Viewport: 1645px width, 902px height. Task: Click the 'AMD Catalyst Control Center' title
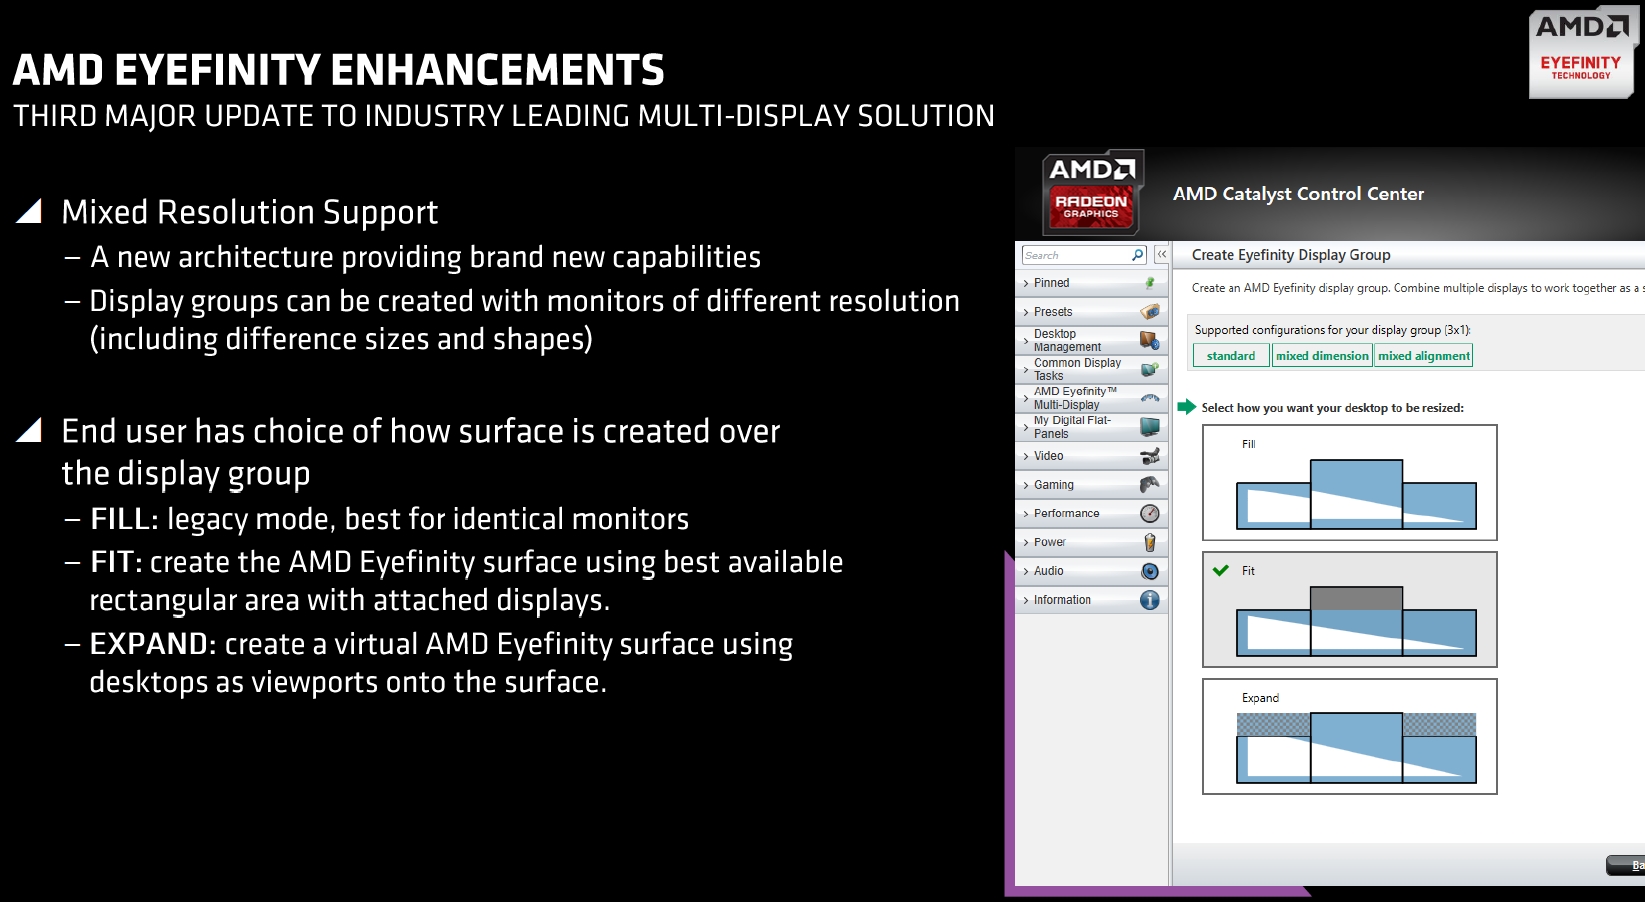[1298, 194]
